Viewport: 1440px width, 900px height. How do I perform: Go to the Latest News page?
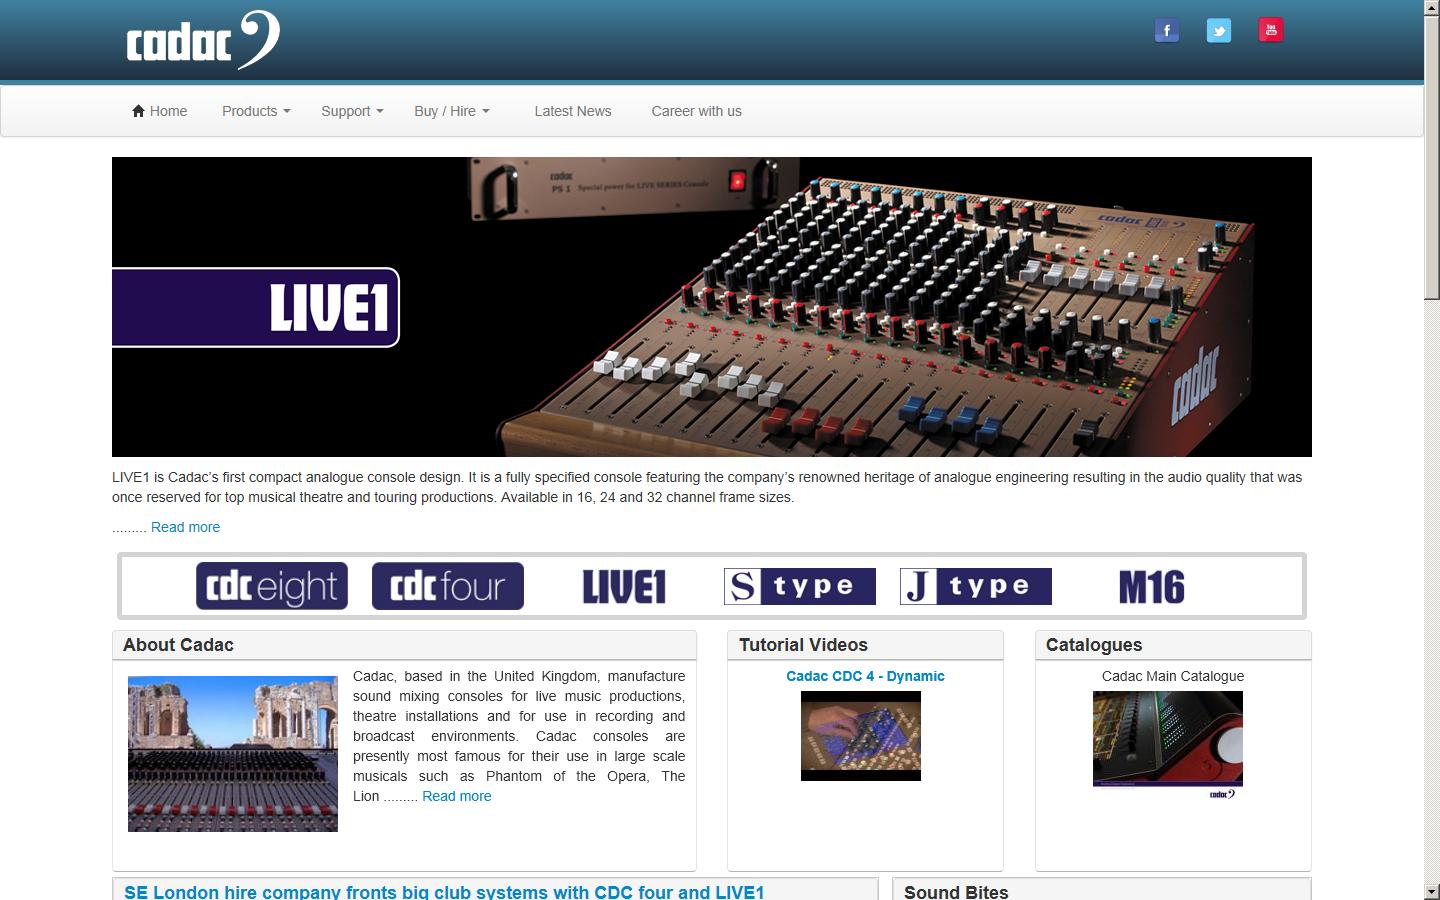[572, 111]
